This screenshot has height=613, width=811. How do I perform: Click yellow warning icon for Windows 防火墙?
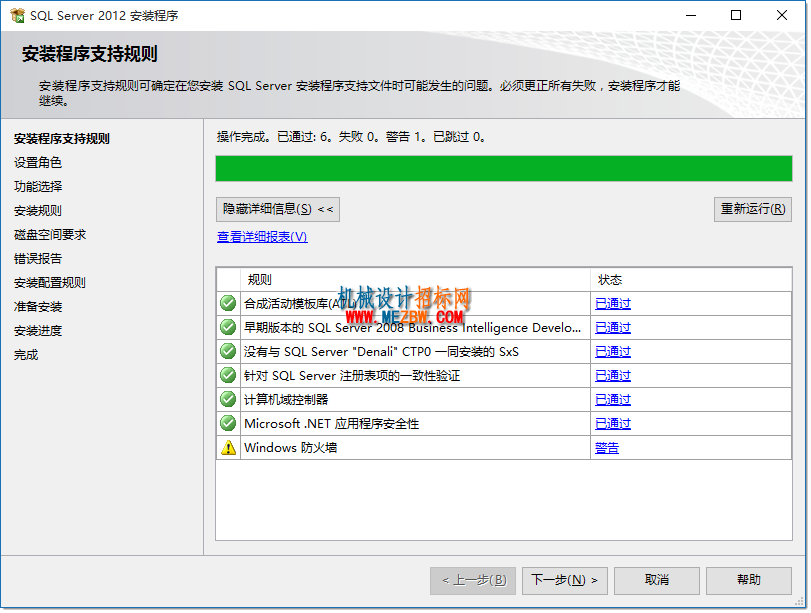coord(228,447)
